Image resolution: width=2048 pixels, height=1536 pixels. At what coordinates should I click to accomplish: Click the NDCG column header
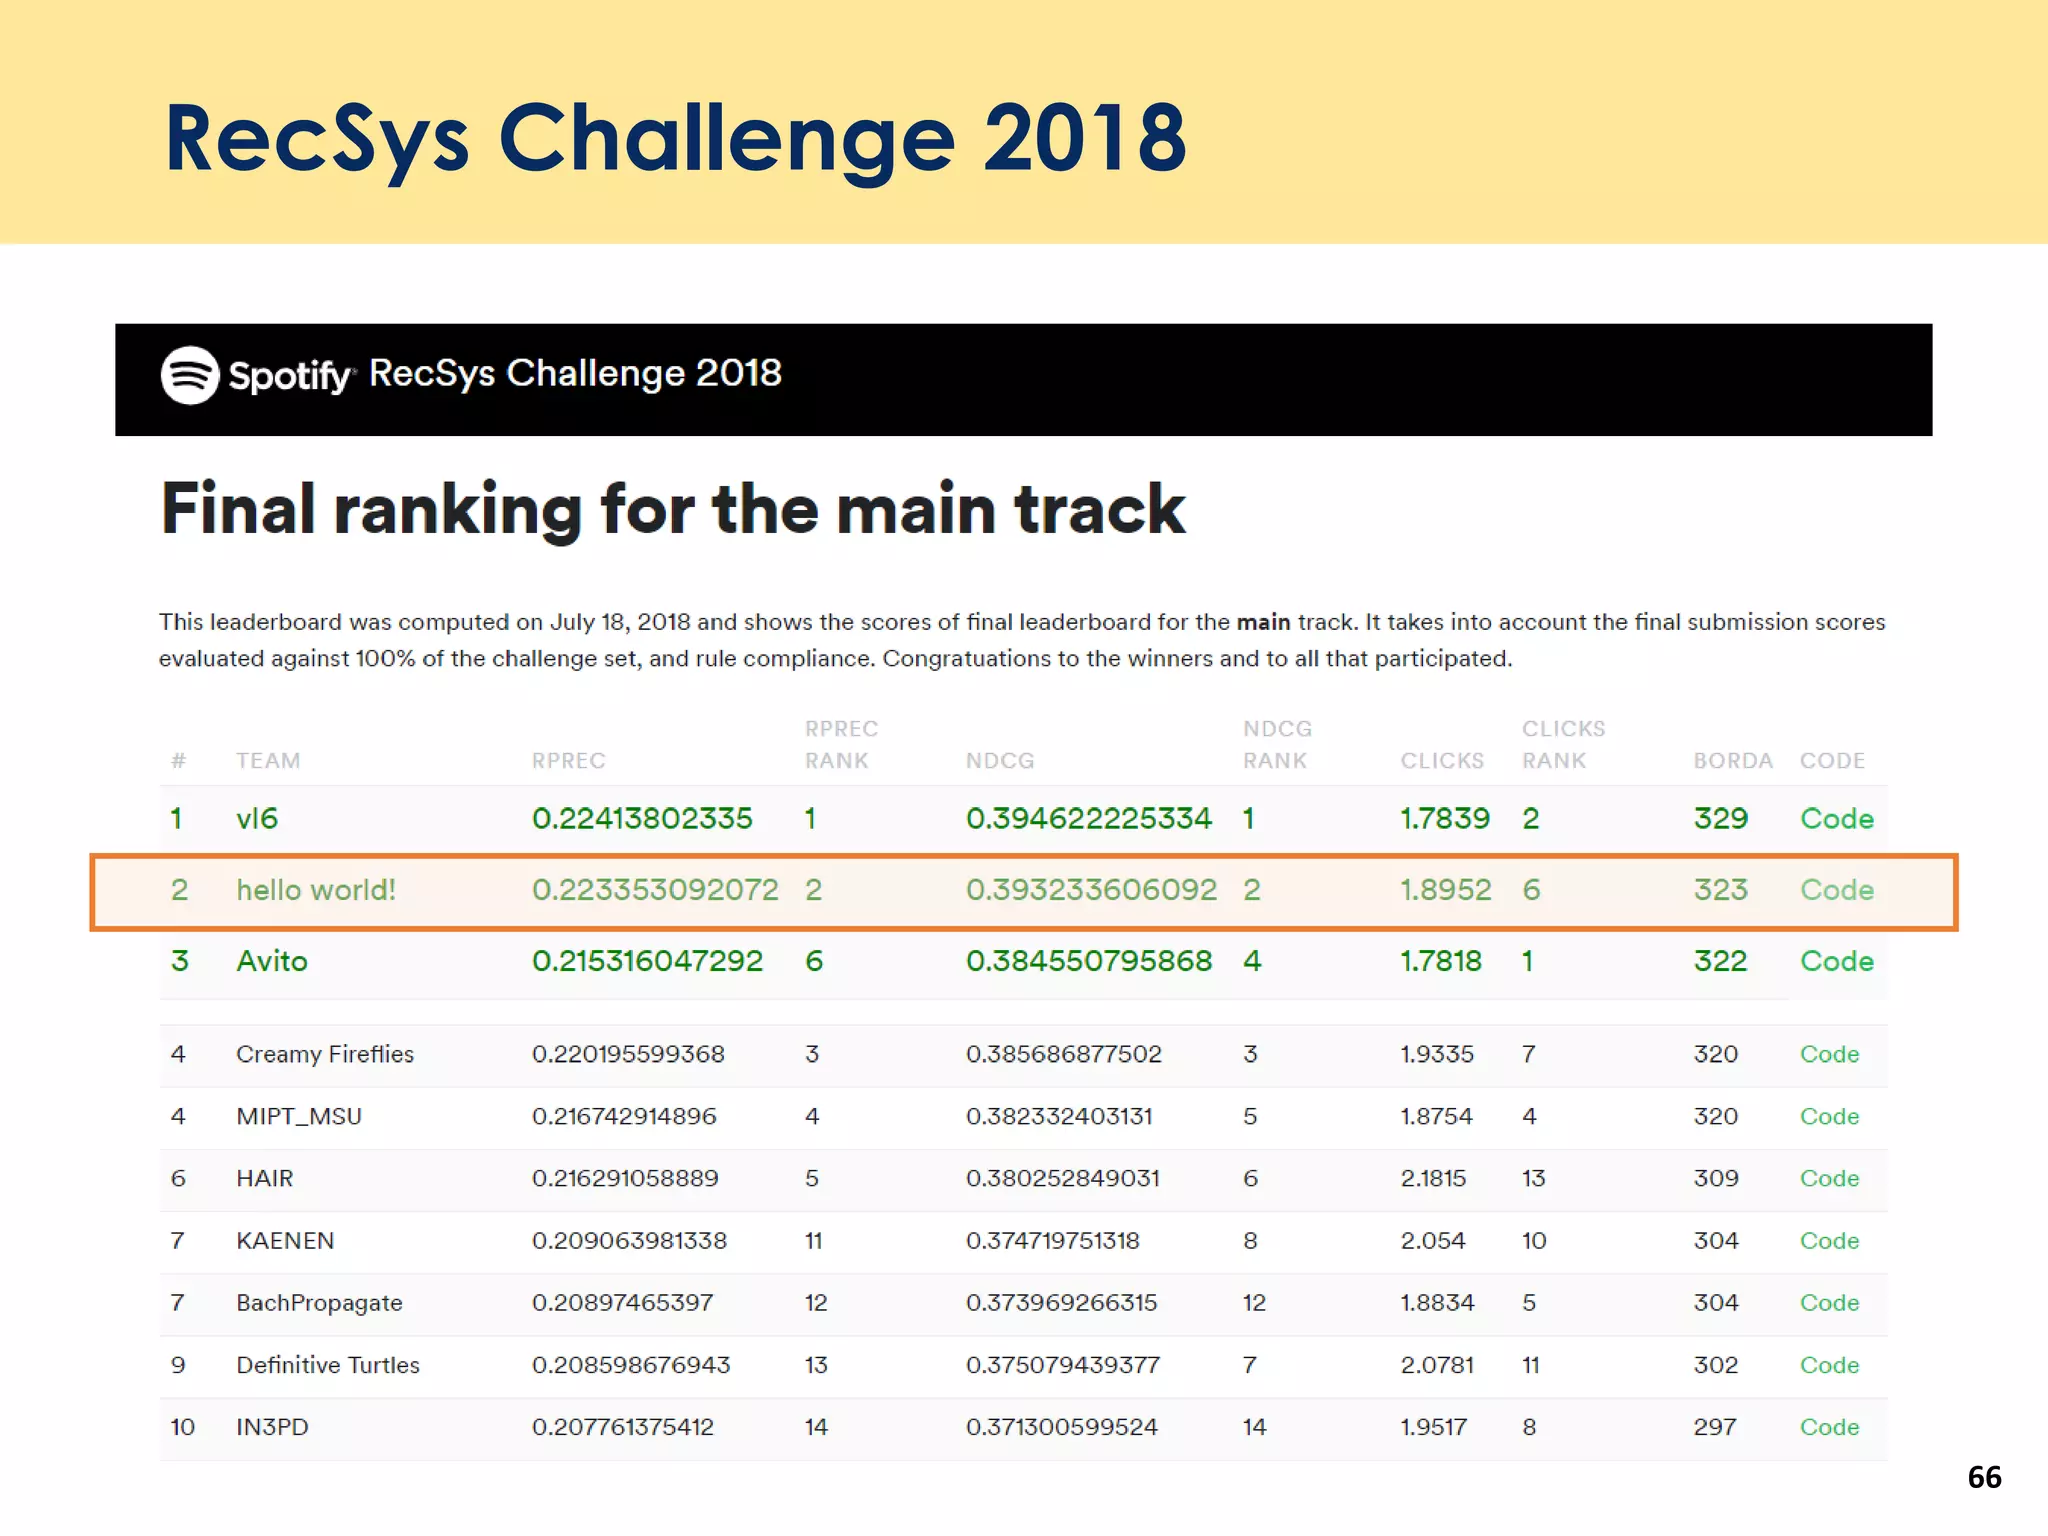pos(999,760)
